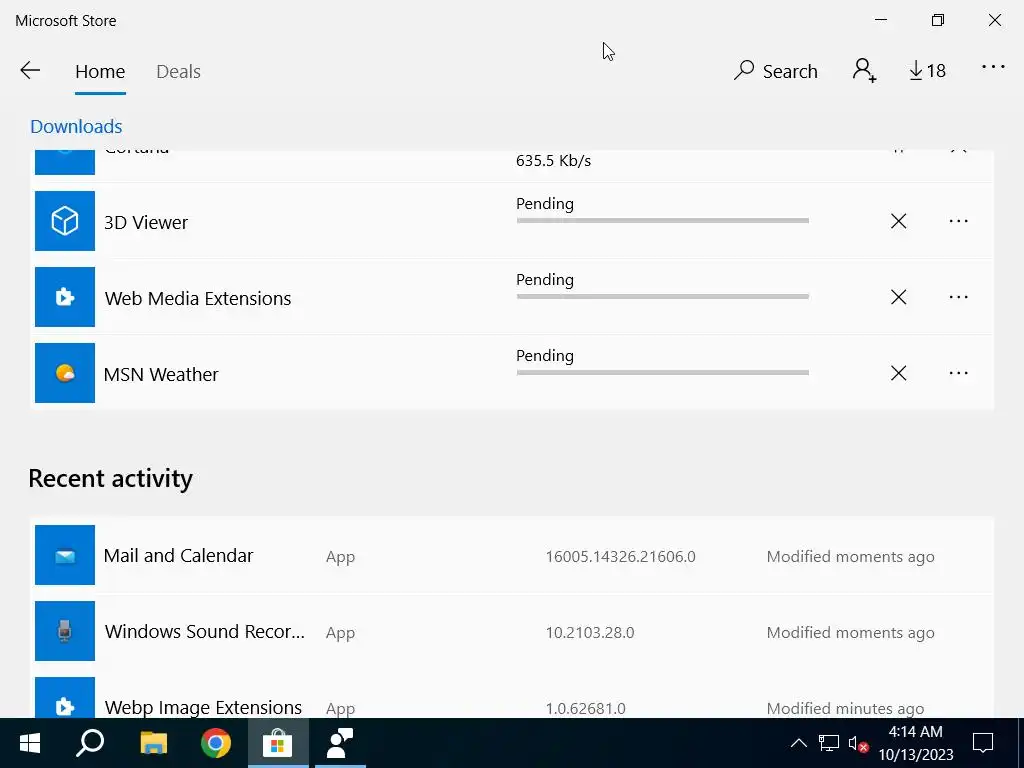Image resolution: width=1024 pixels, height=768 pixels.
Task: Open more options for MSN Weather
Action: click(x=959, y=373)
